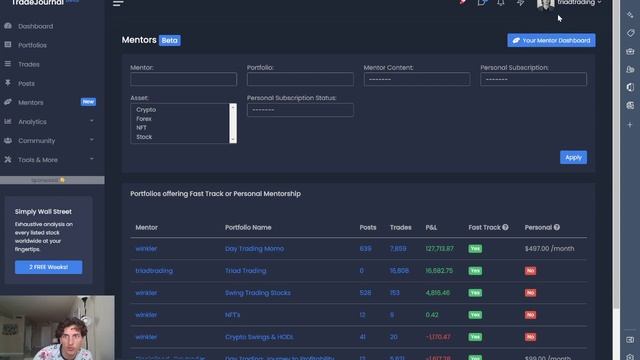Open Analytics from the sidebar
The width and height of the screenshot is (640, 360).
[32, 122]
